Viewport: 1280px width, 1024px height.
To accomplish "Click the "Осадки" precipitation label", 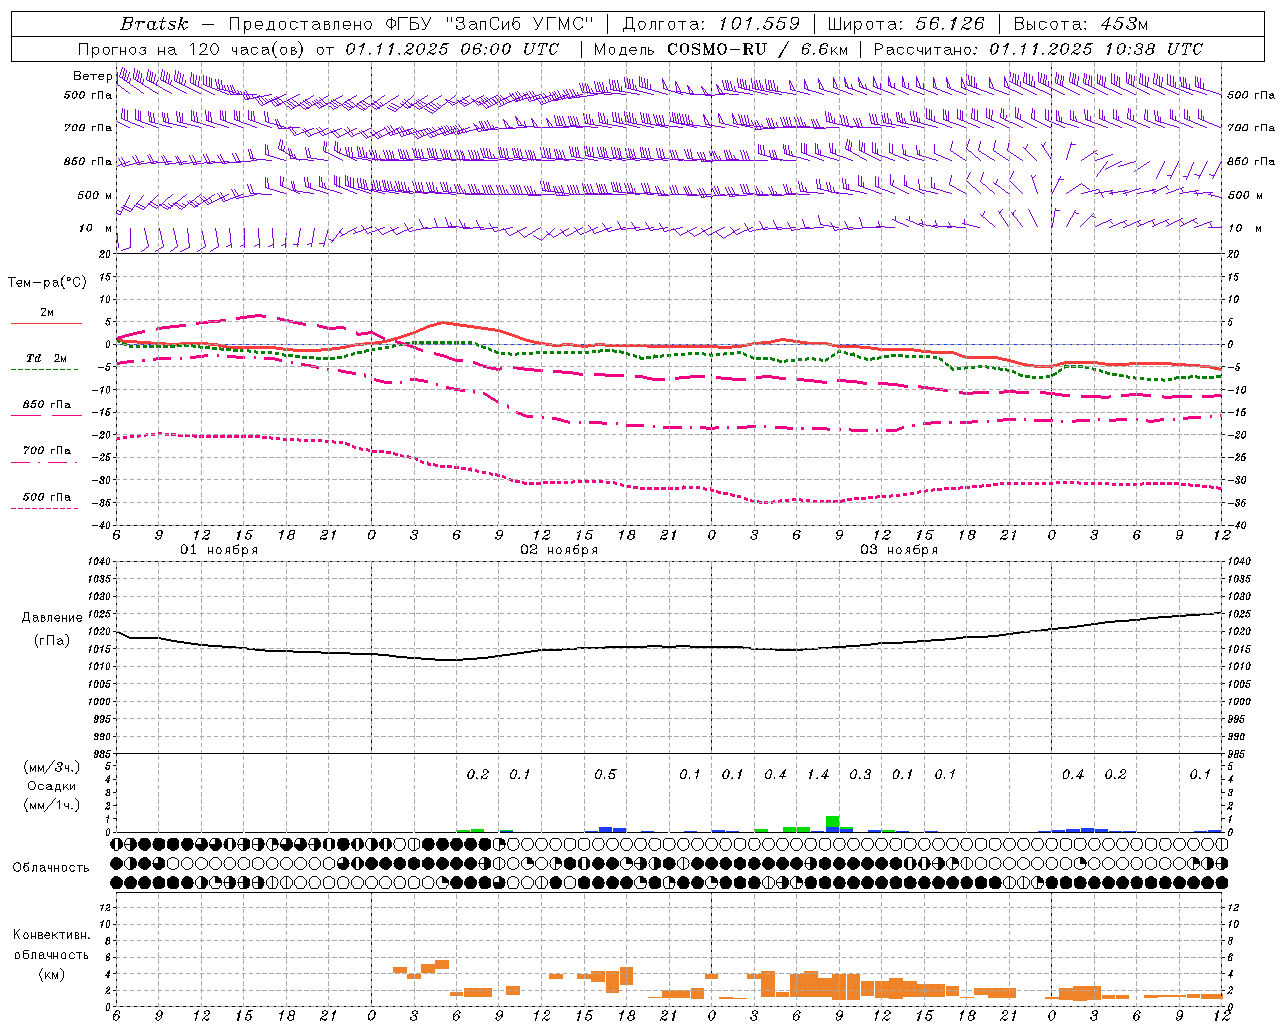I will [x=52, y=786].
